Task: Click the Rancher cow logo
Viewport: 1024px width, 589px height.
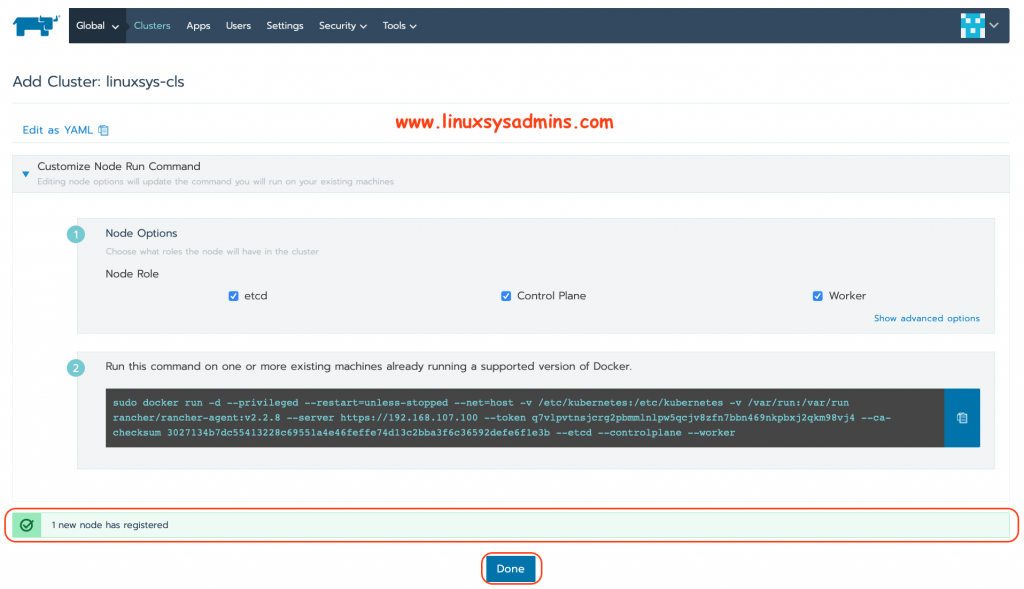Action: [36, 25]
